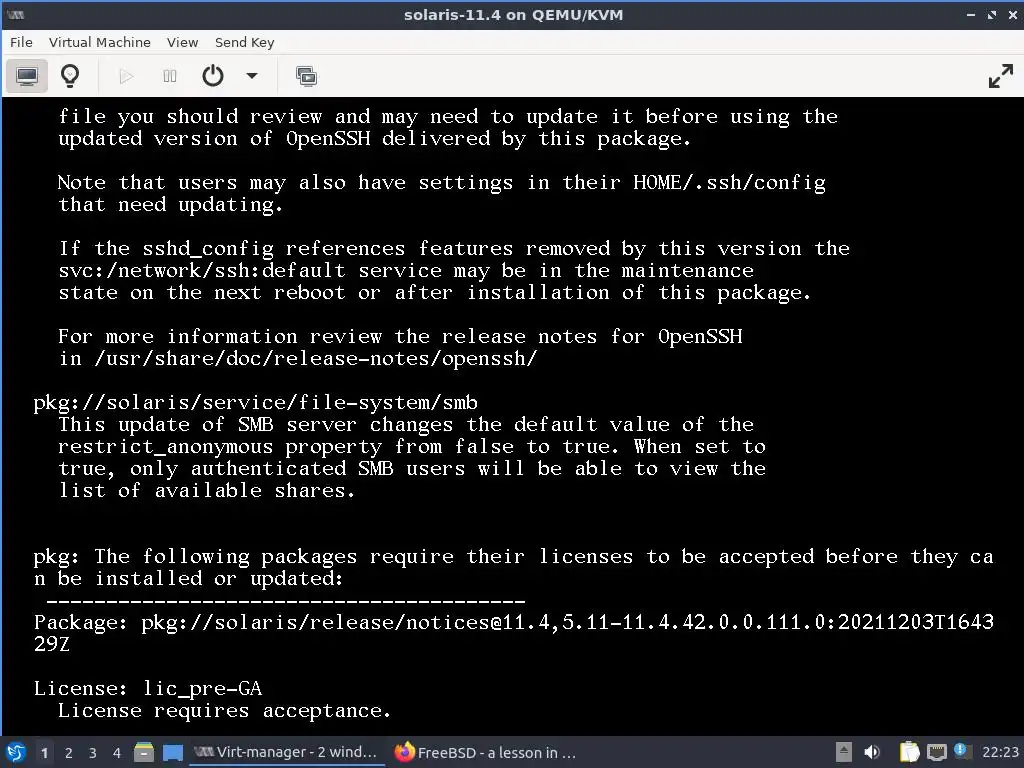Launch the file manager from the taskbar
Screen dimensions: 1024x768
(144, 753)
